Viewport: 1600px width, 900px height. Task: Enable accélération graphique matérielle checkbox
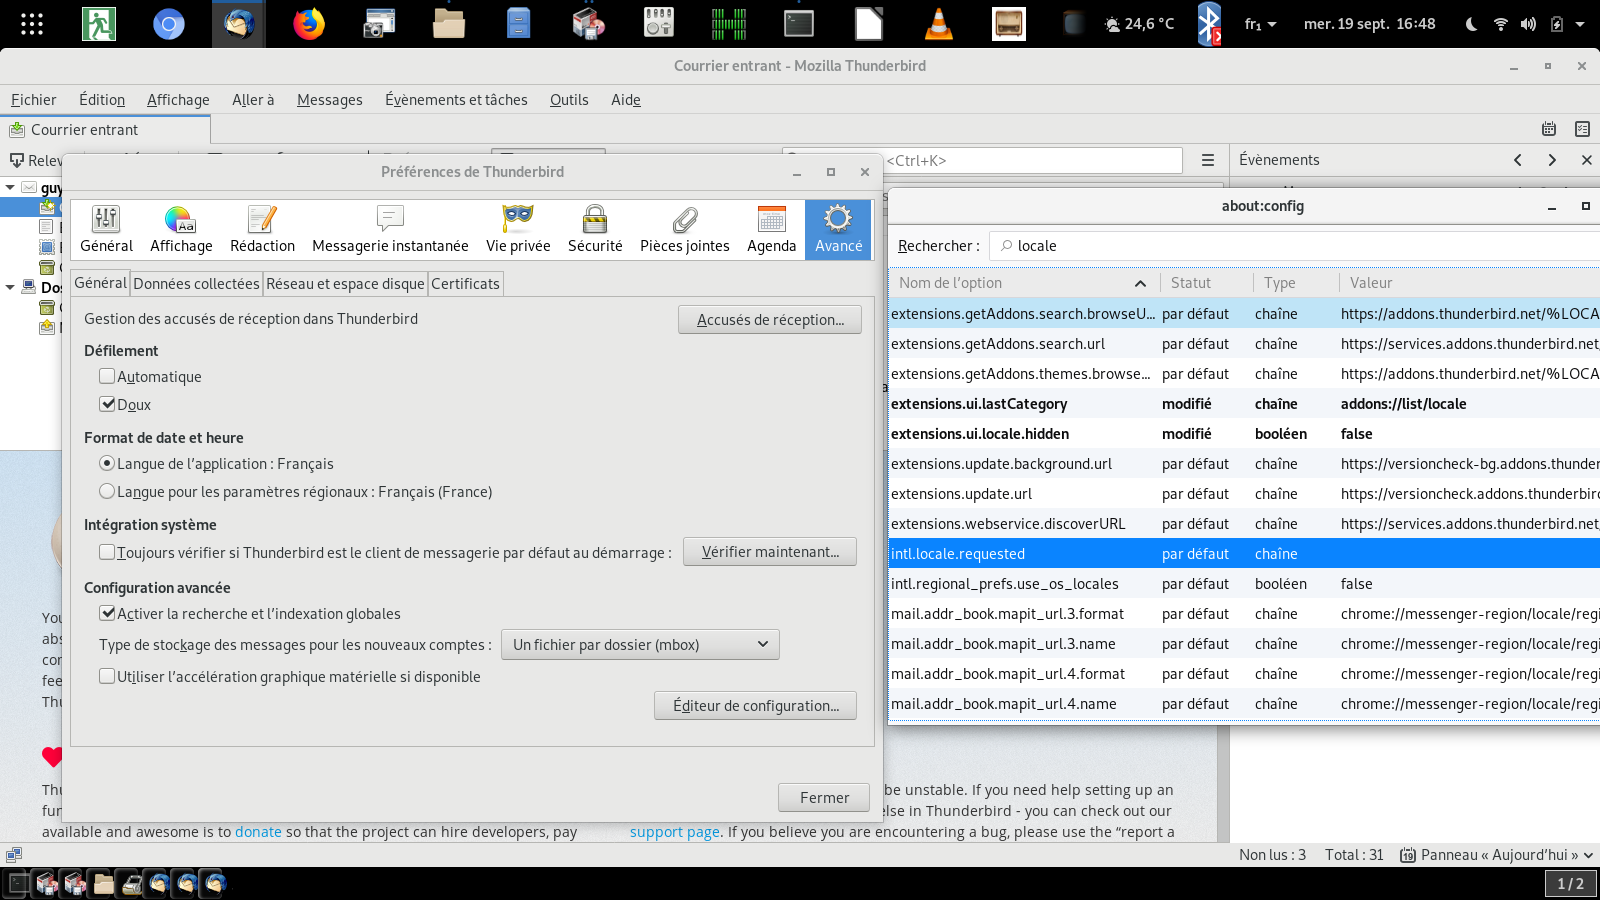(107, 676)
